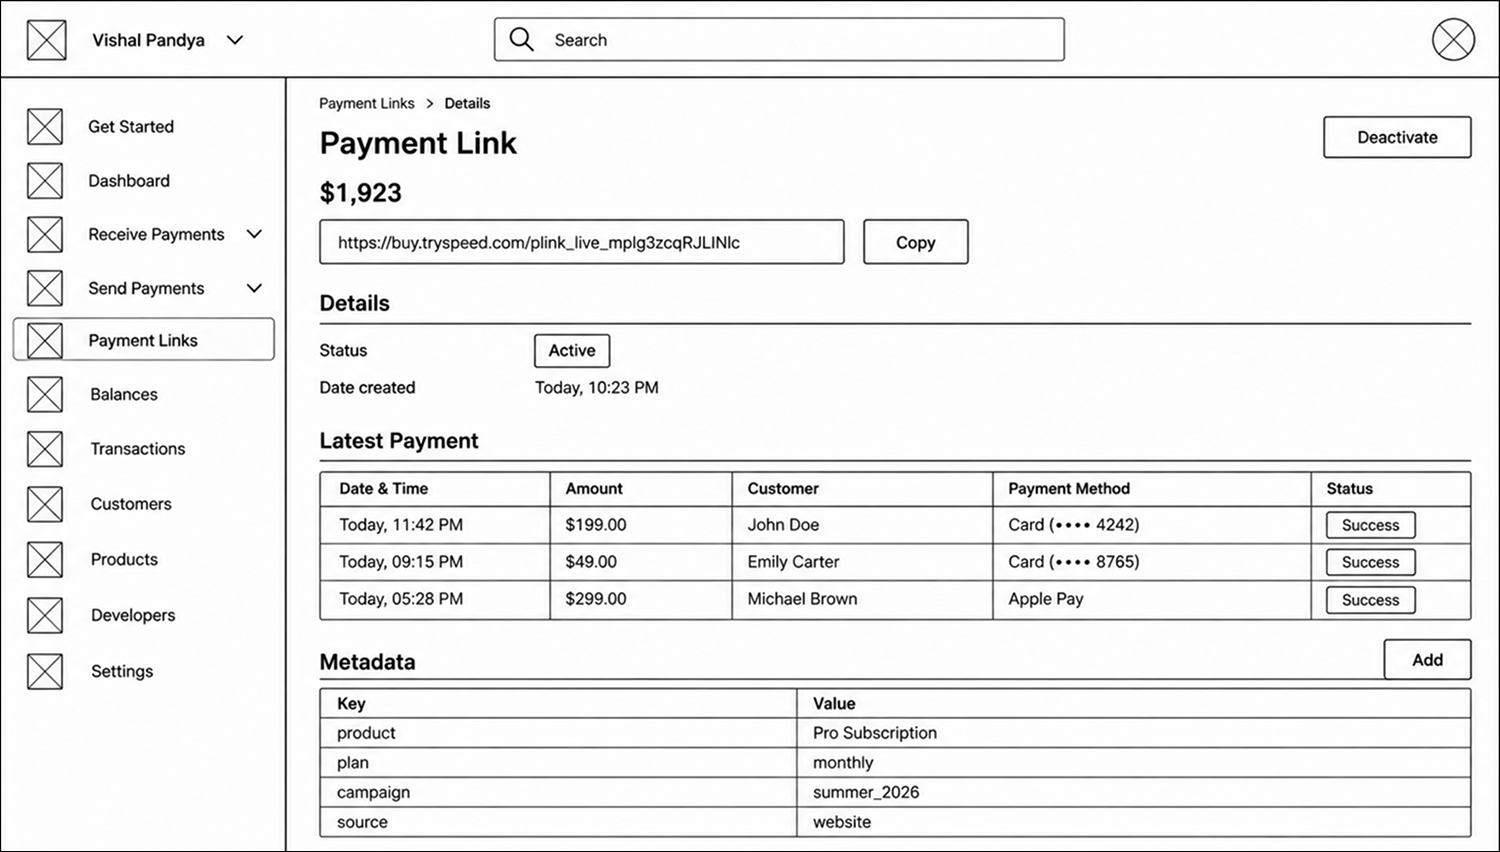Screen dimensions: 1500x852
Task: Click the Deactivate button
Action: [1397, 137]
